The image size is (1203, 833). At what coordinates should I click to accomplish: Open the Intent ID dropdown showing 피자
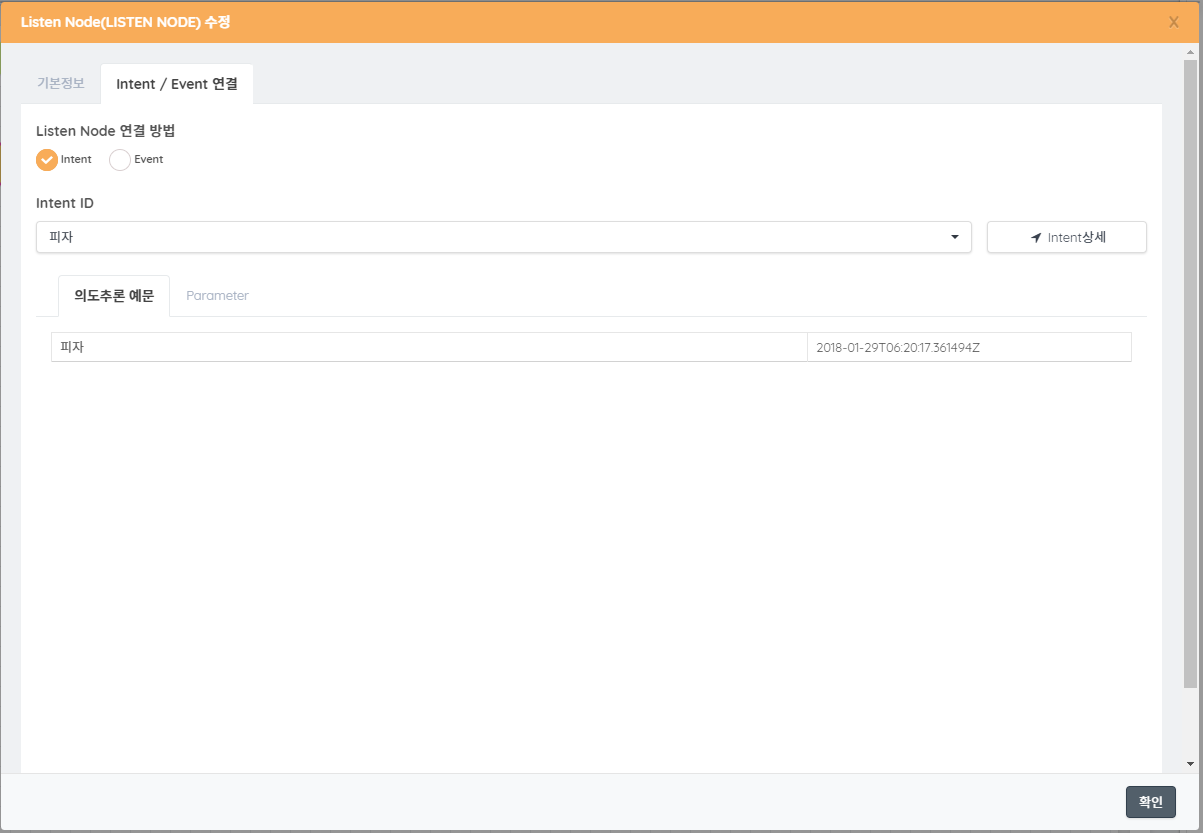click(504, 237)
